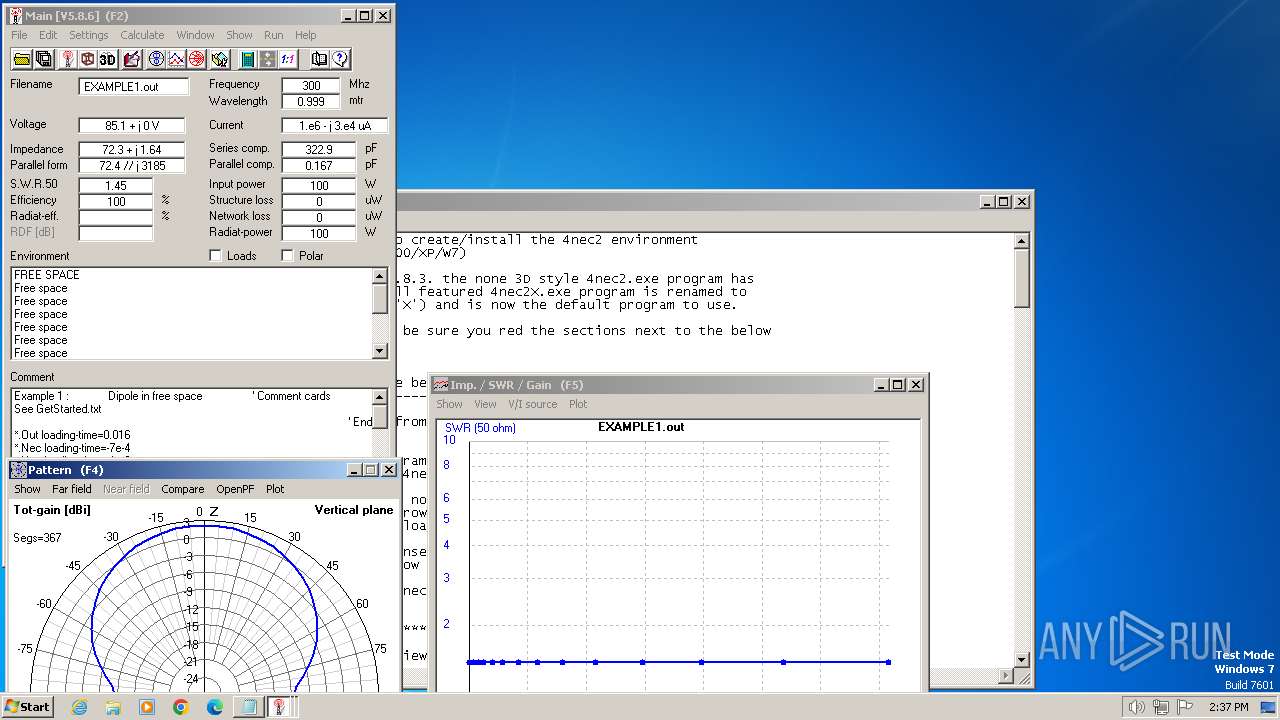Select FREE SPACE in Environment list
The width and height of the screenshot is (1280, 720).
coord(191,275)
